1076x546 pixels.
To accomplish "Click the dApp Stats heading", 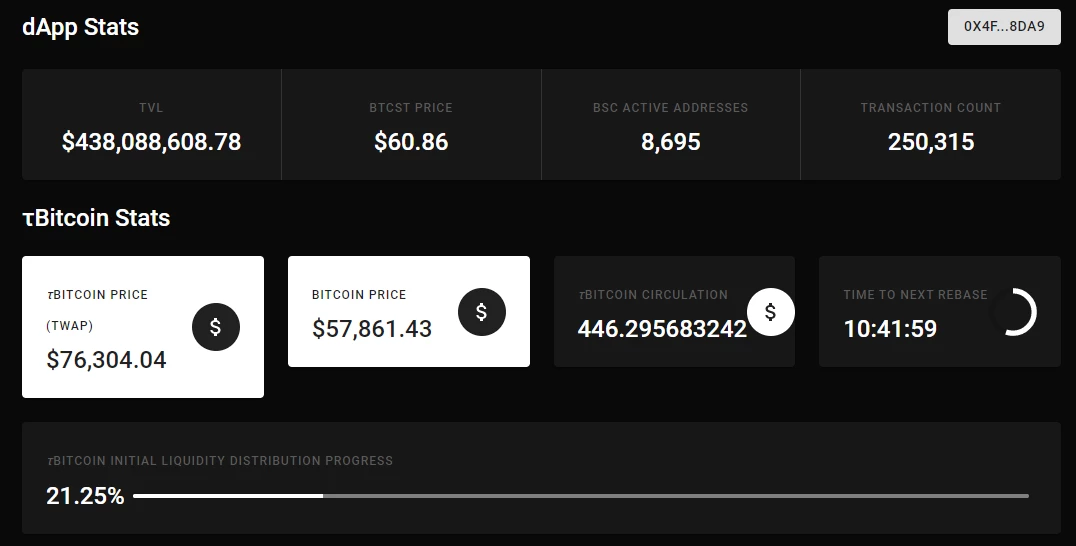I will click(x=80, y=27).
